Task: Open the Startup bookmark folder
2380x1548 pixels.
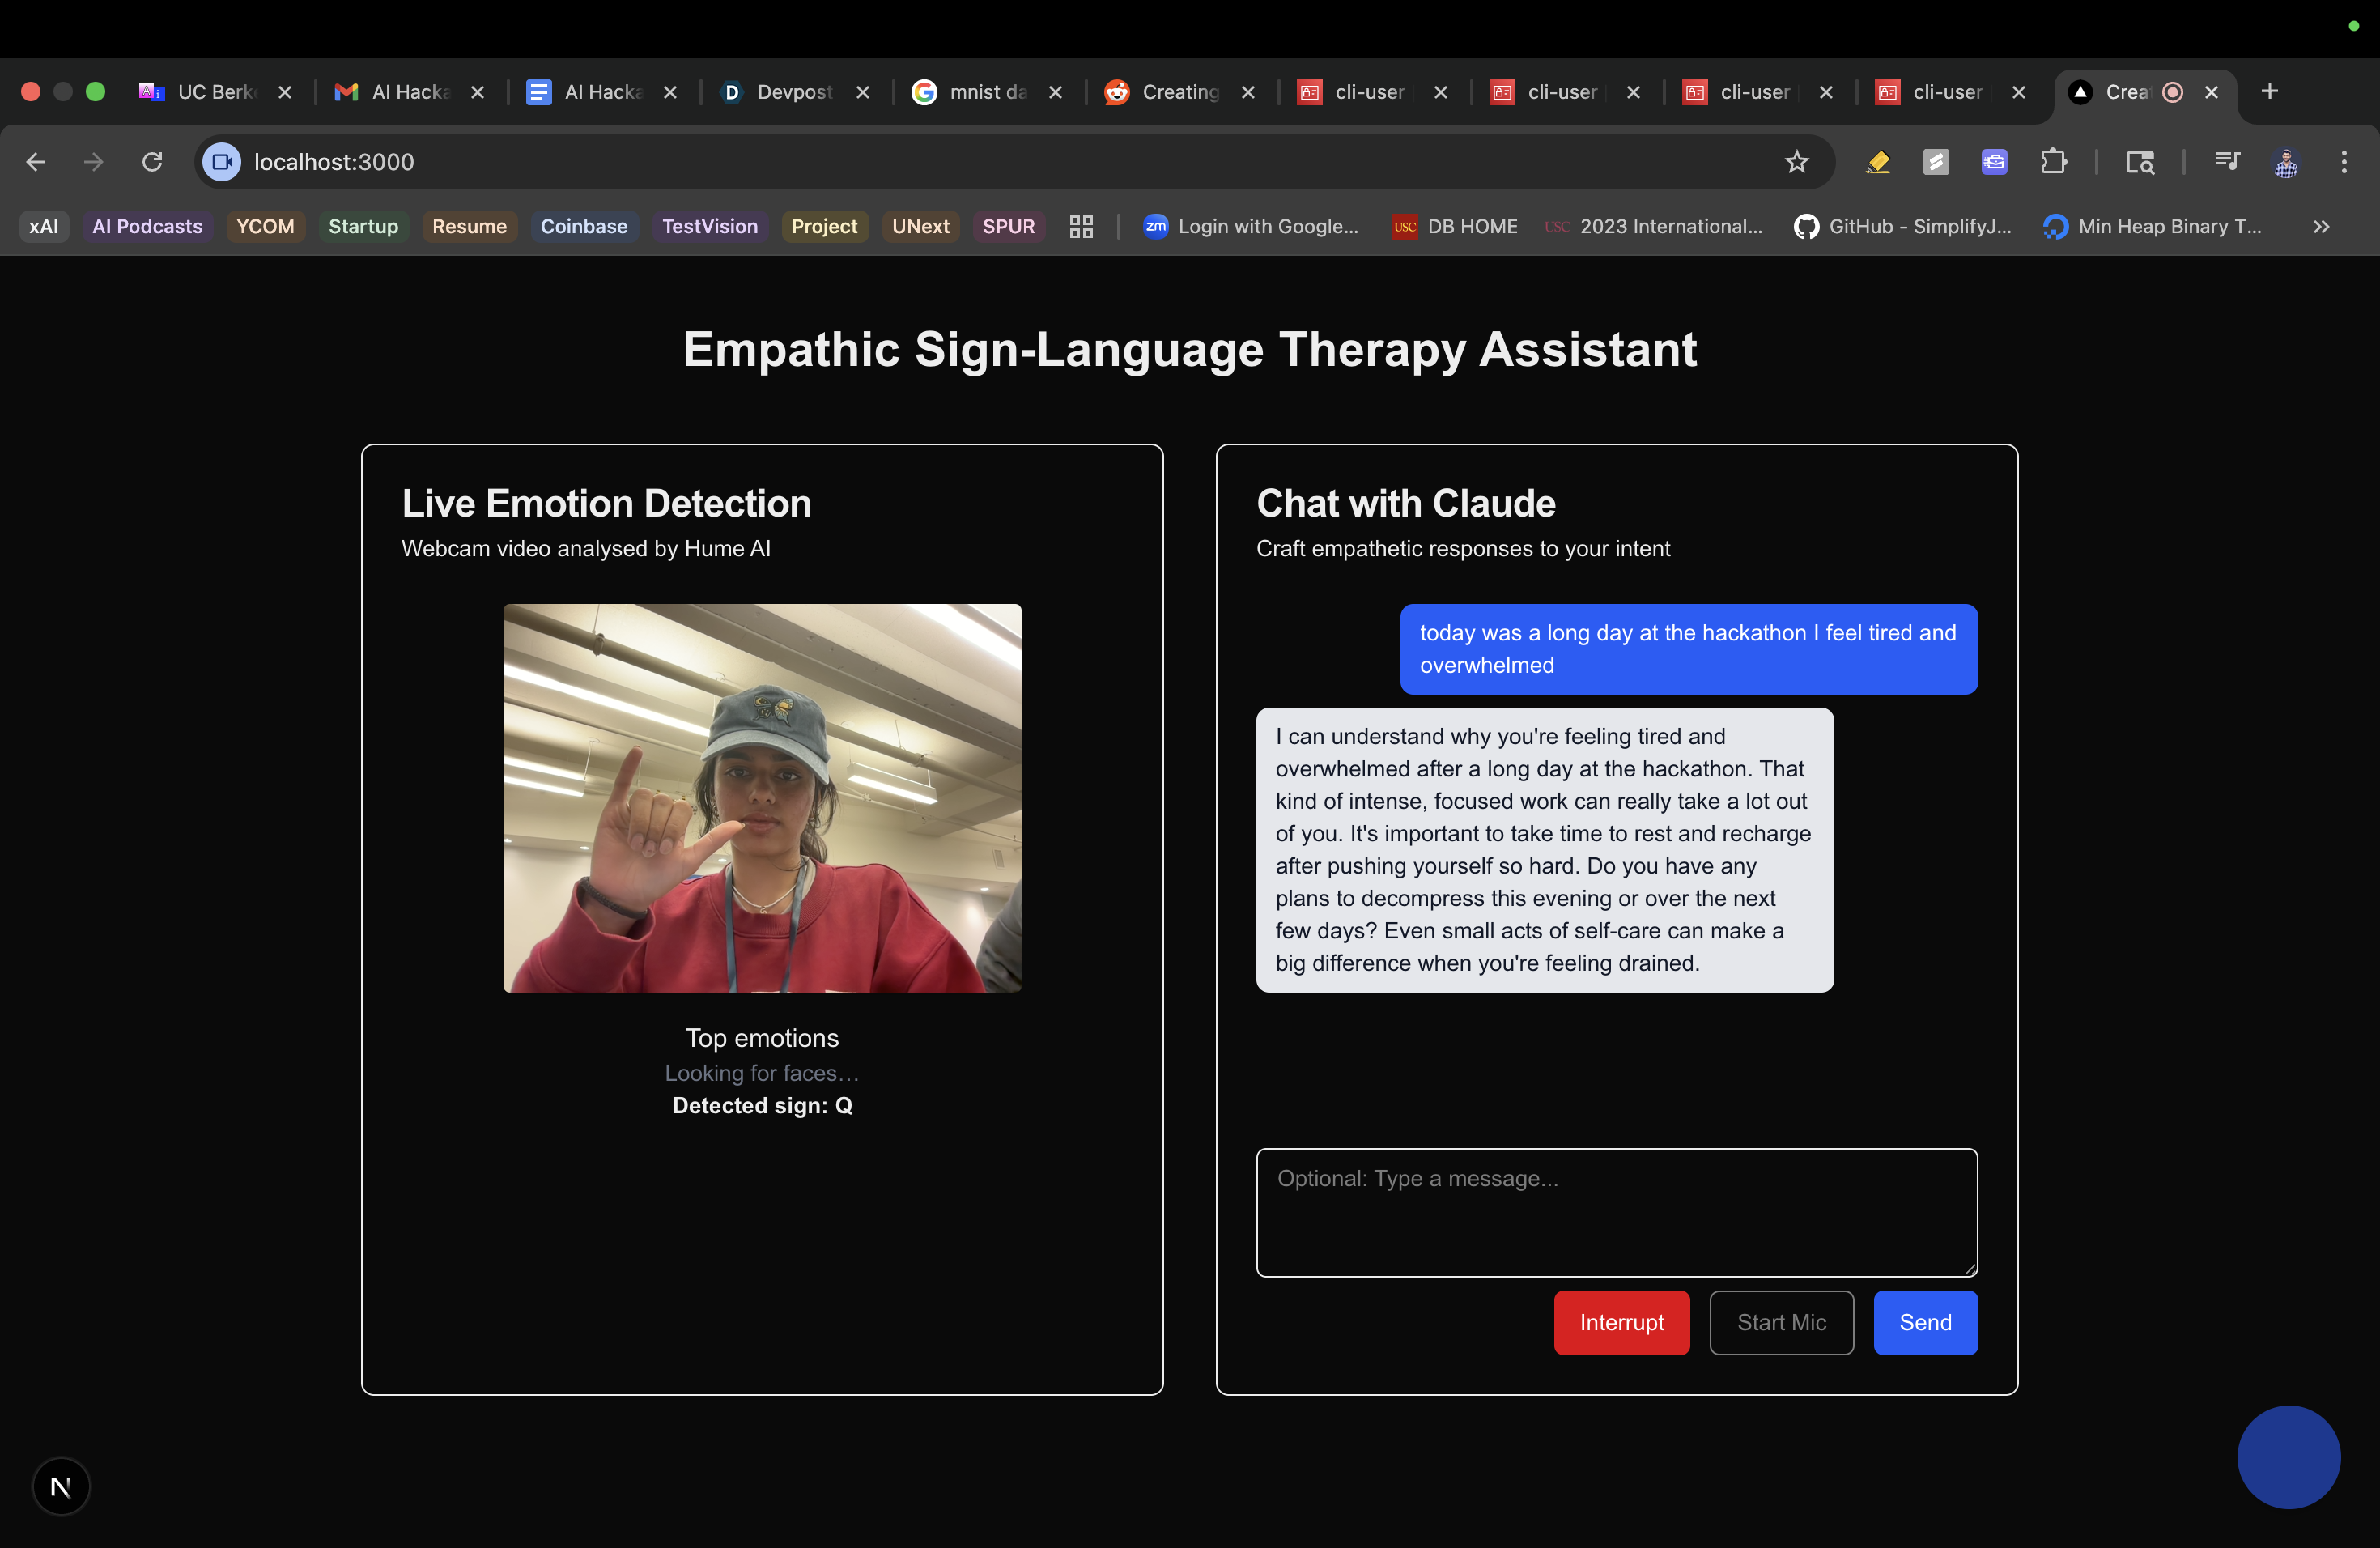Action: point(363,227)
